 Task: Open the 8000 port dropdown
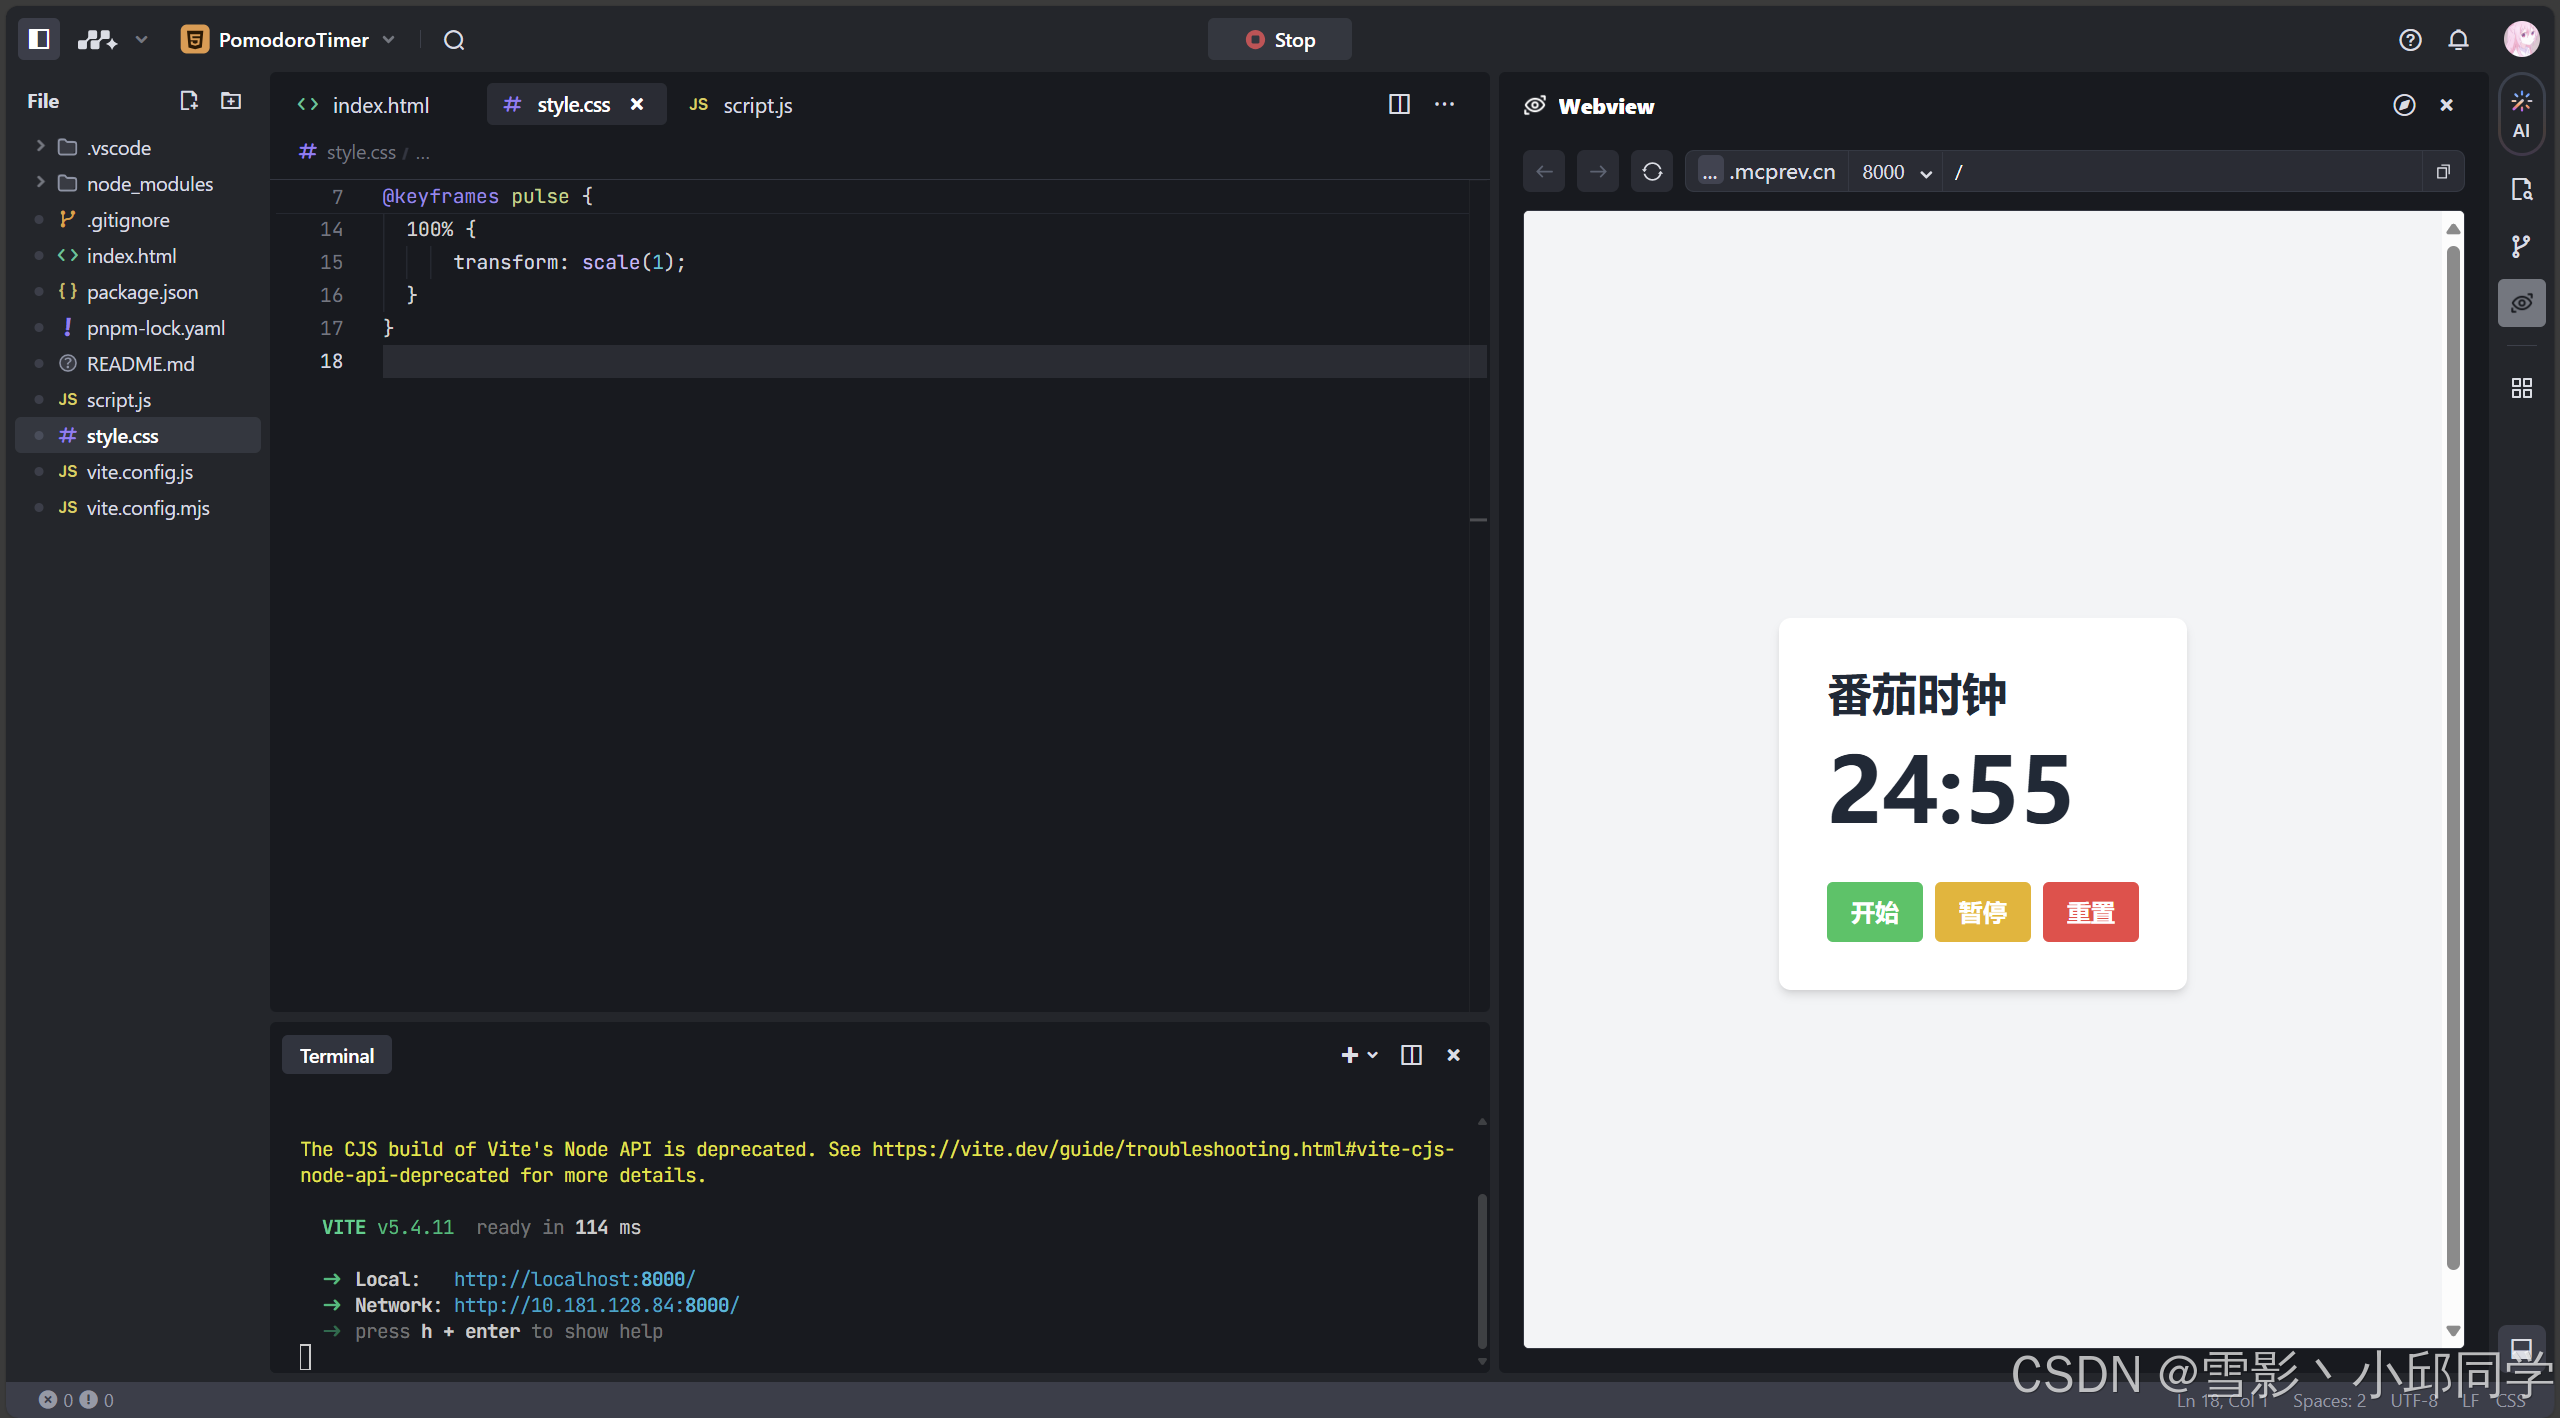1896,172
